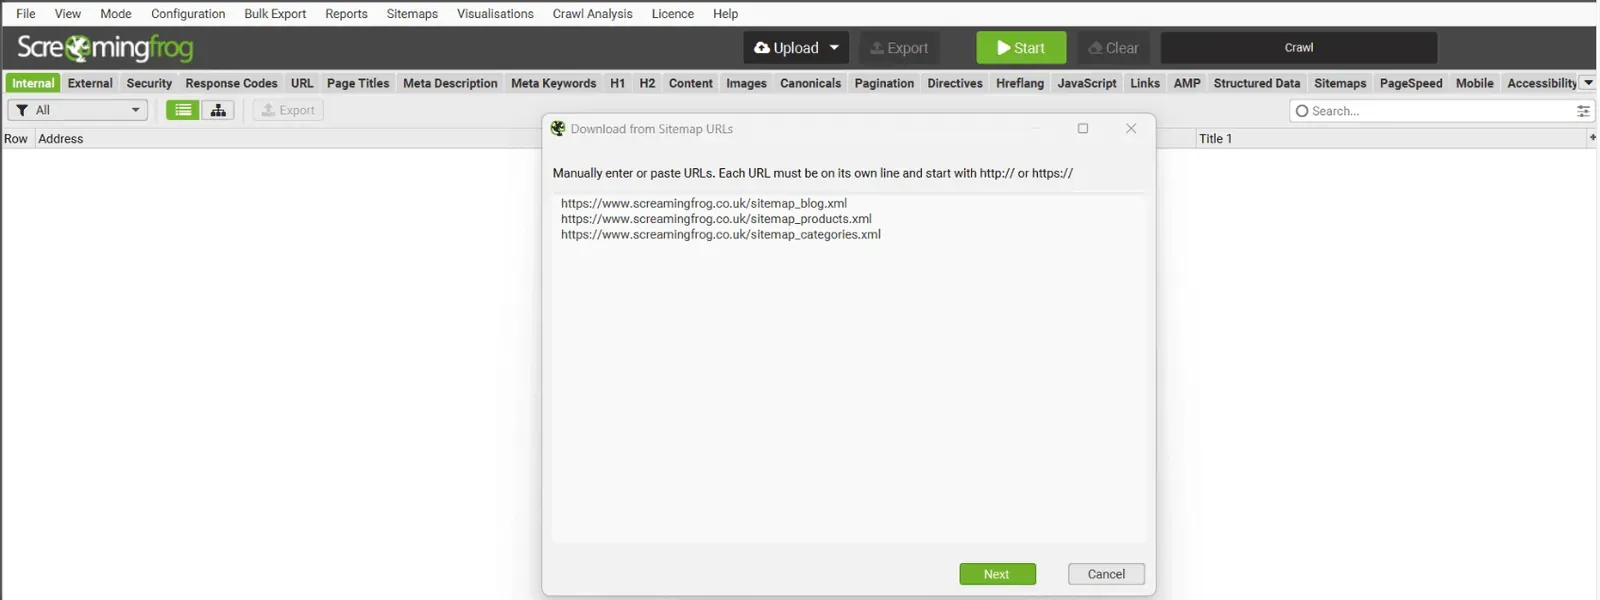Click the sitemap_categories.xml URL line

point(721,234)
